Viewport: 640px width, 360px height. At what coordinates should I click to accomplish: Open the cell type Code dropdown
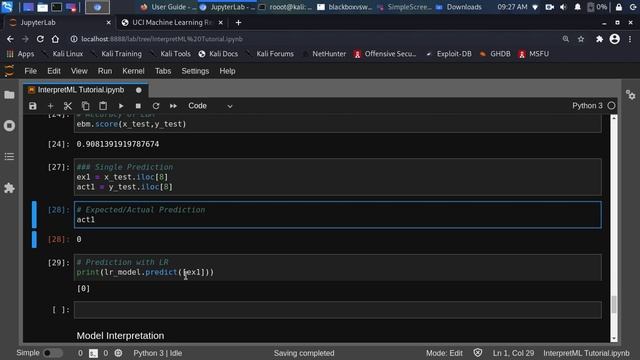210,106
